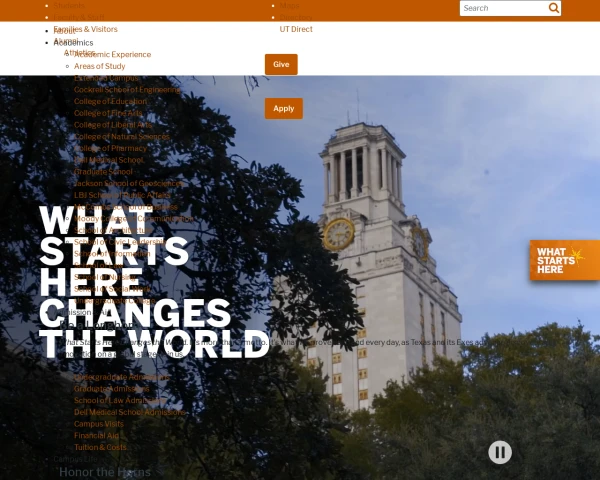Open Moody College of Communication link
This screenshot has width=600, height=480.
coord(134,219)
